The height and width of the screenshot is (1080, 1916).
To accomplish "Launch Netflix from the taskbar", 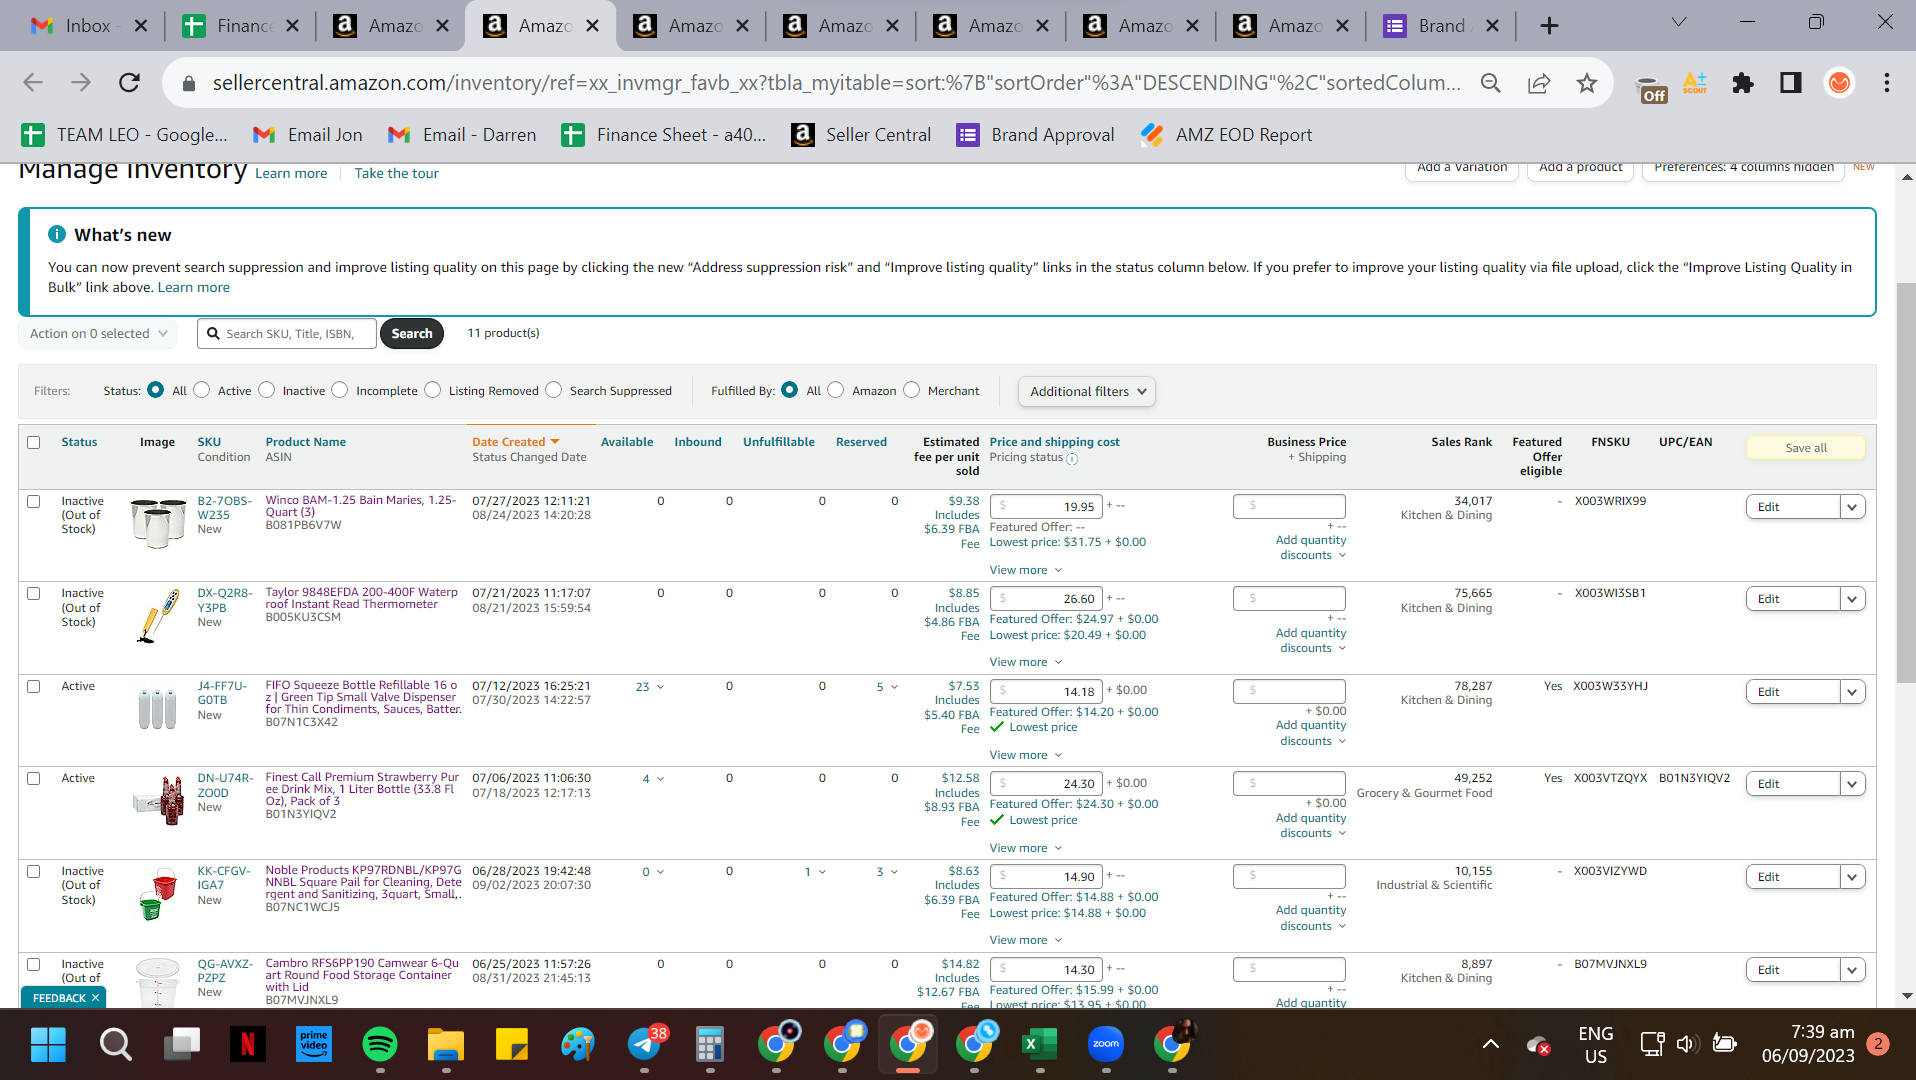I will [x=248, y=1045].
